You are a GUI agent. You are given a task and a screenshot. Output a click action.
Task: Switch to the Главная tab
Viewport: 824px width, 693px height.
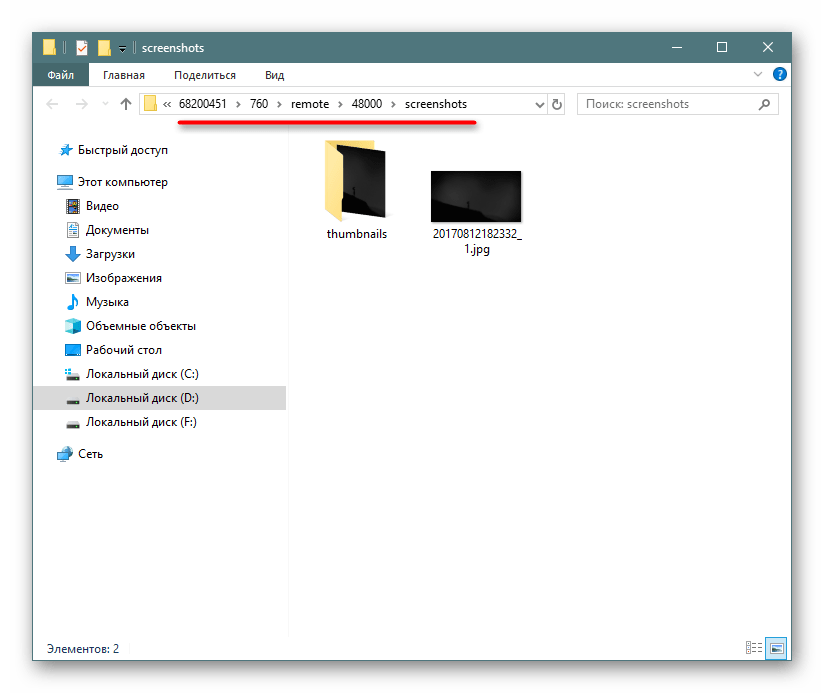click(124, 75)
